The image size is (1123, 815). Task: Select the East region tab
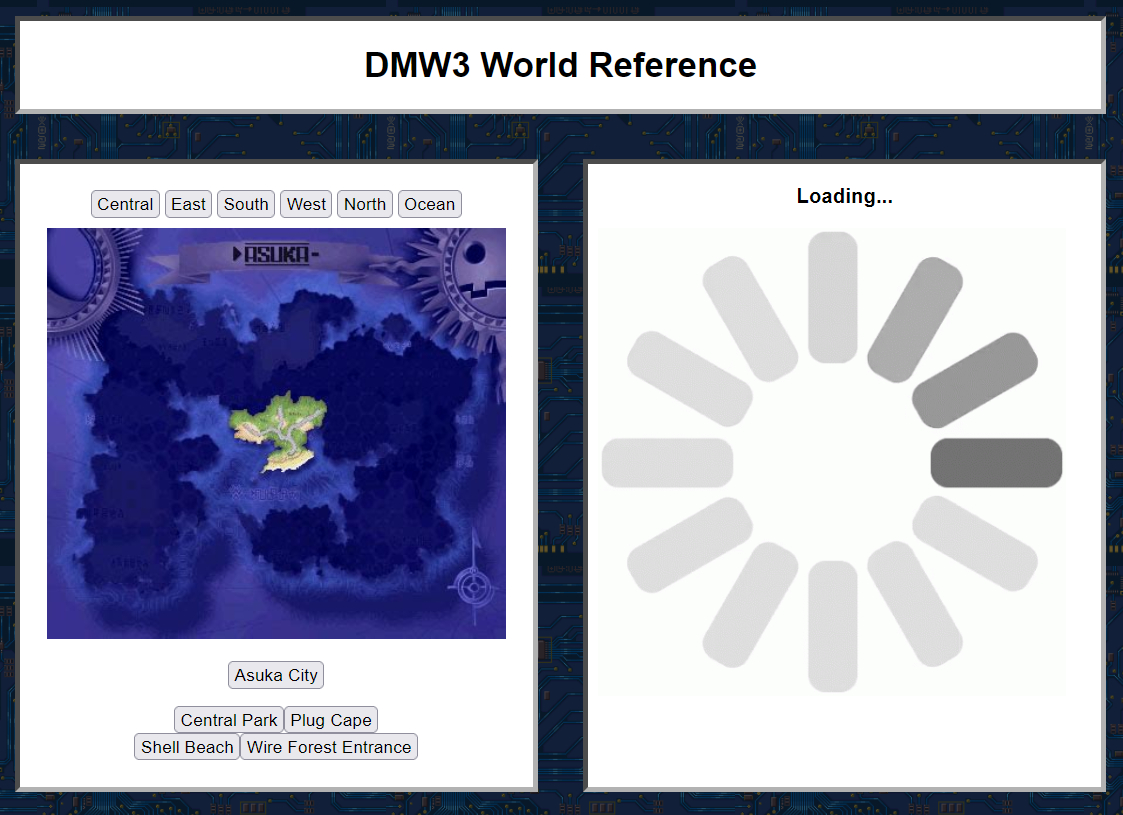[188, 204]
